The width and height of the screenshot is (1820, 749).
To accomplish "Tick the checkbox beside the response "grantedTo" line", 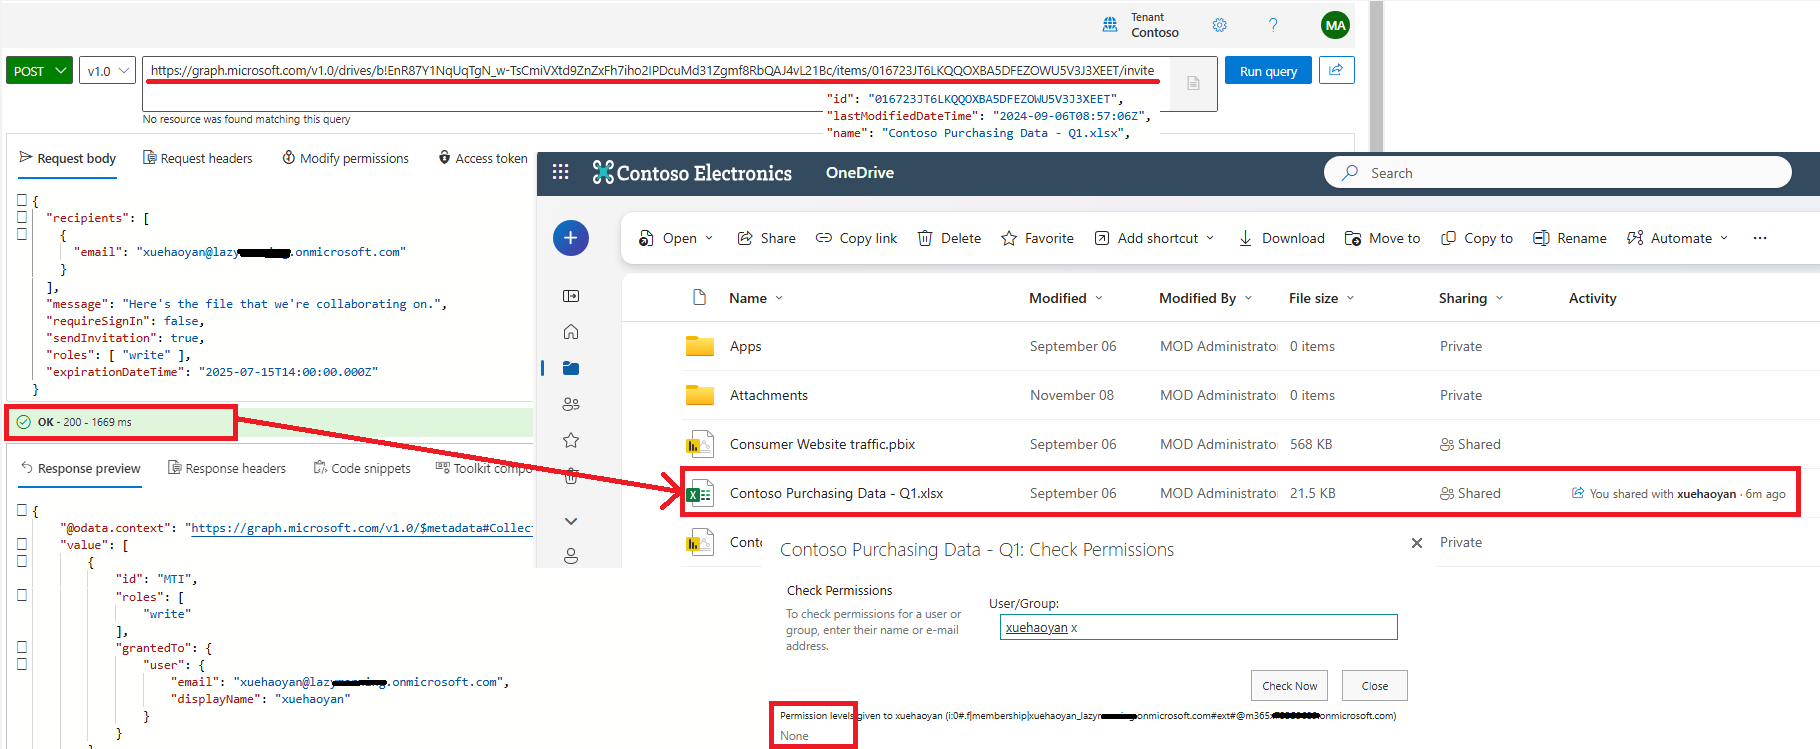I will point(22,647).
